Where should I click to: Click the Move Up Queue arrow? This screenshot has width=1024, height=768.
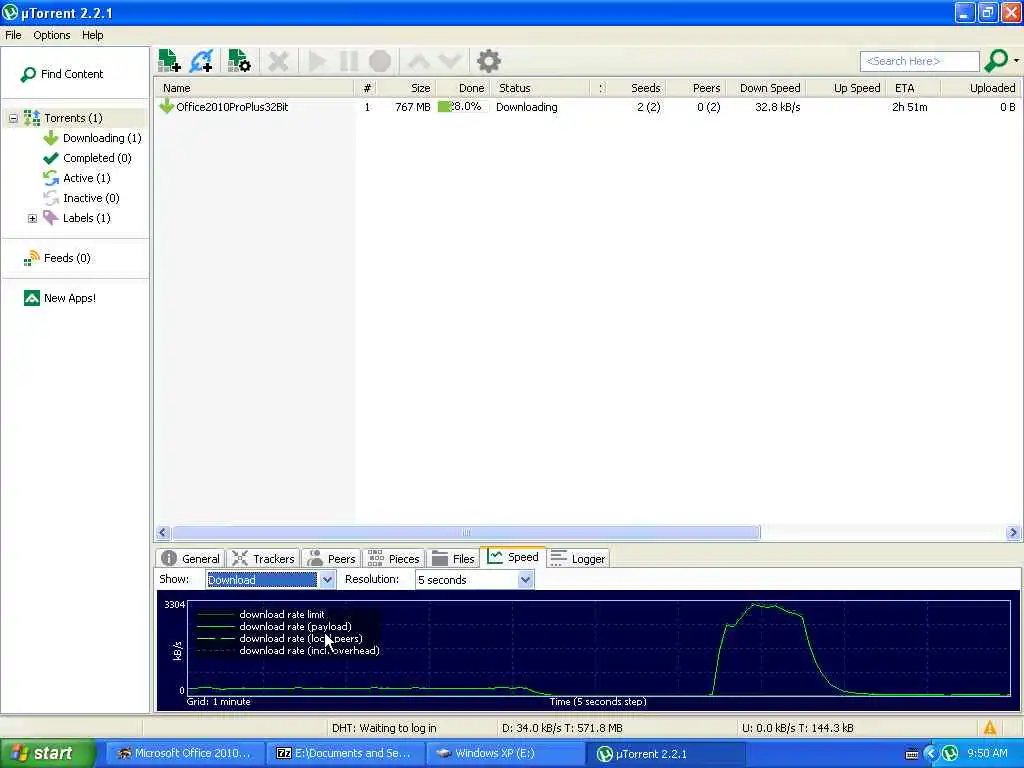click(419, 61)
